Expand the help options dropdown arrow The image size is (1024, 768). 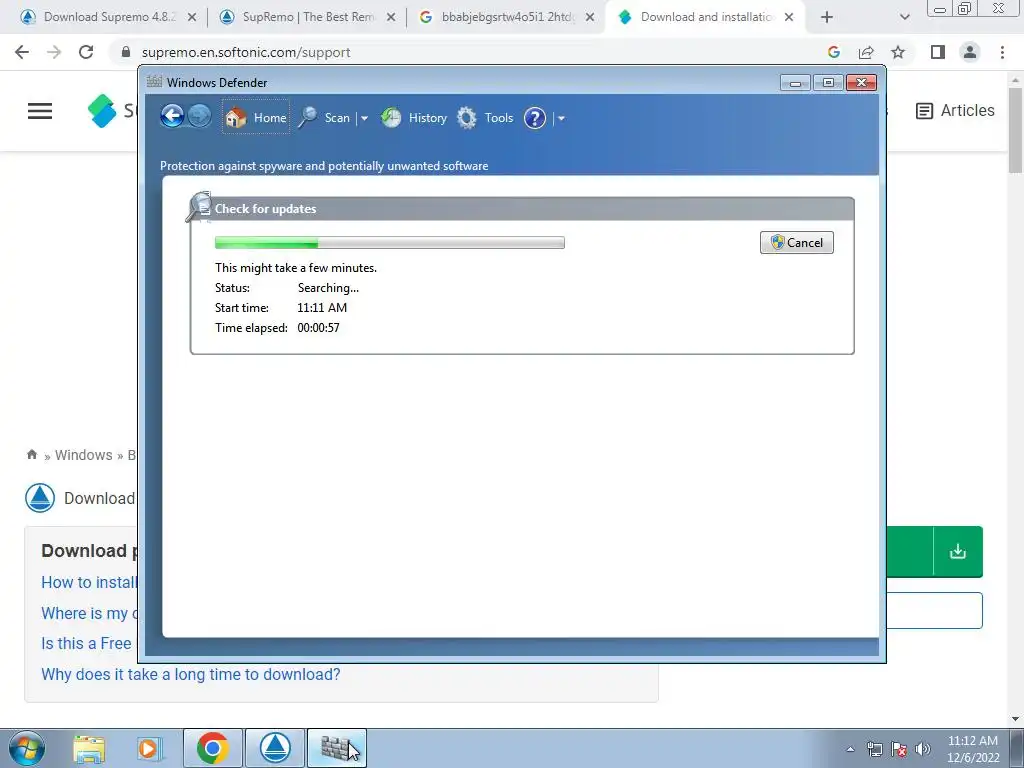click(561, 118)
